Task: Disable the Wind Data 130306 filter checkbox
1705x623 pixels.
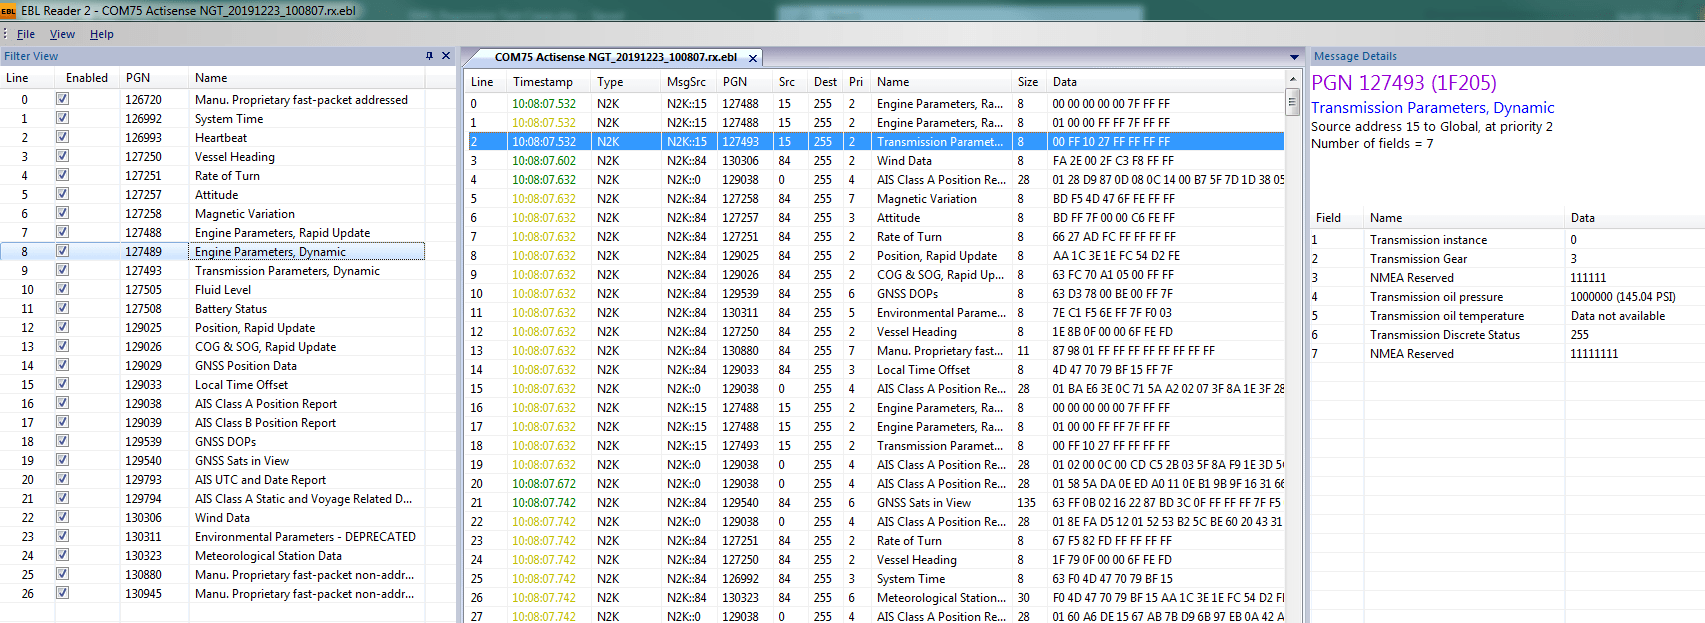Action: coord(62,517)
